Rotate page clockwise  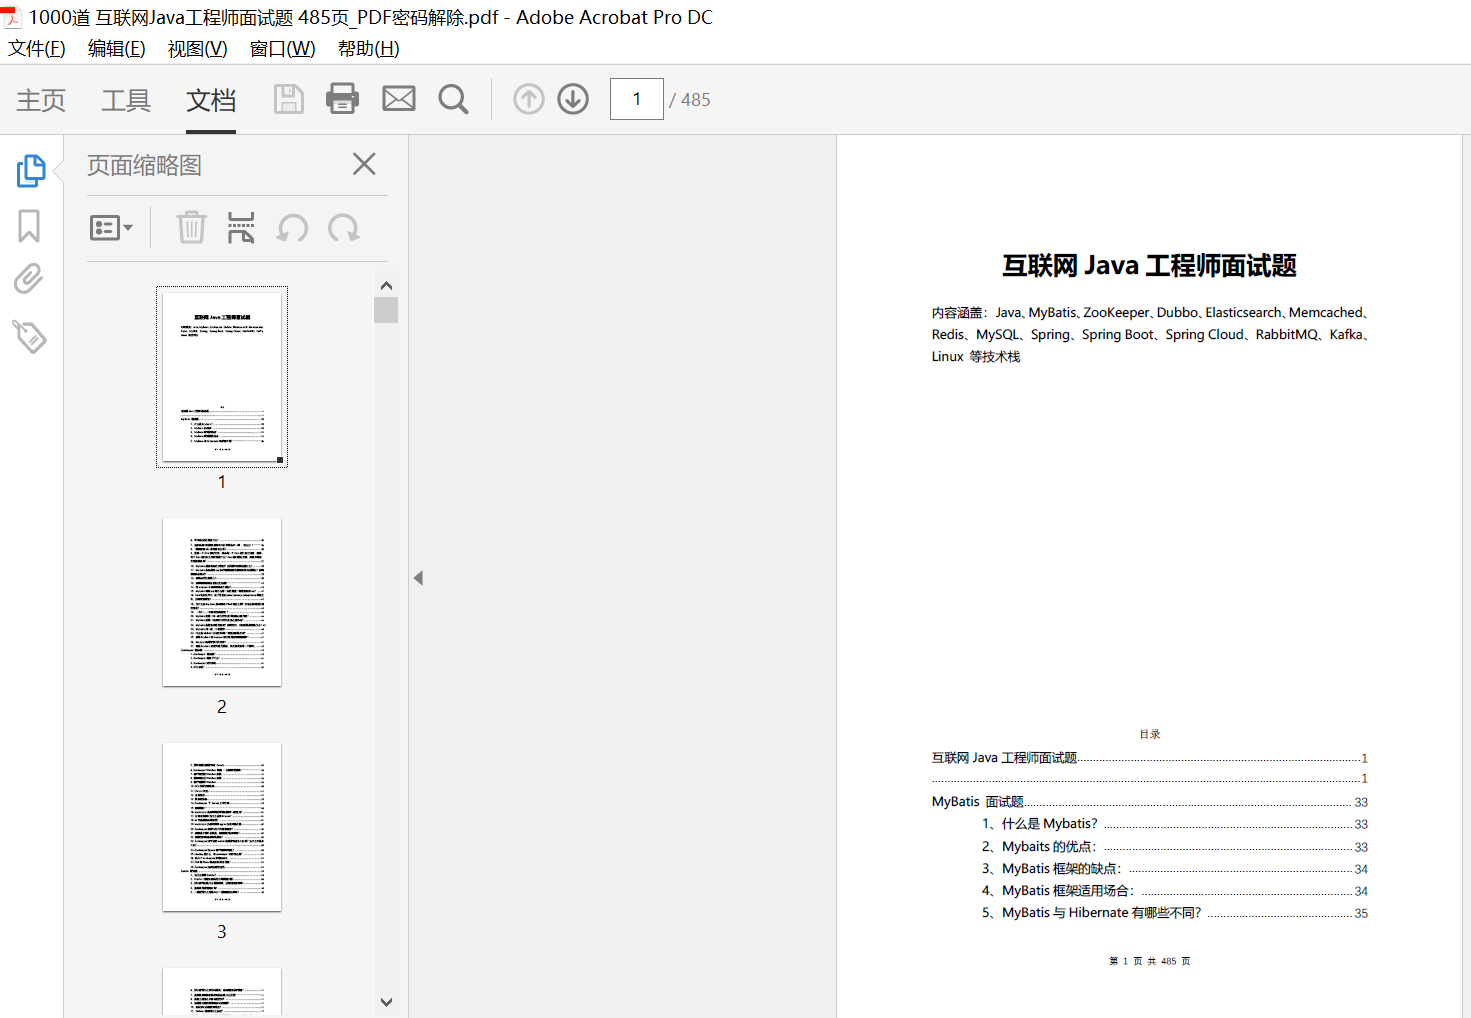[x=344, y=228]
